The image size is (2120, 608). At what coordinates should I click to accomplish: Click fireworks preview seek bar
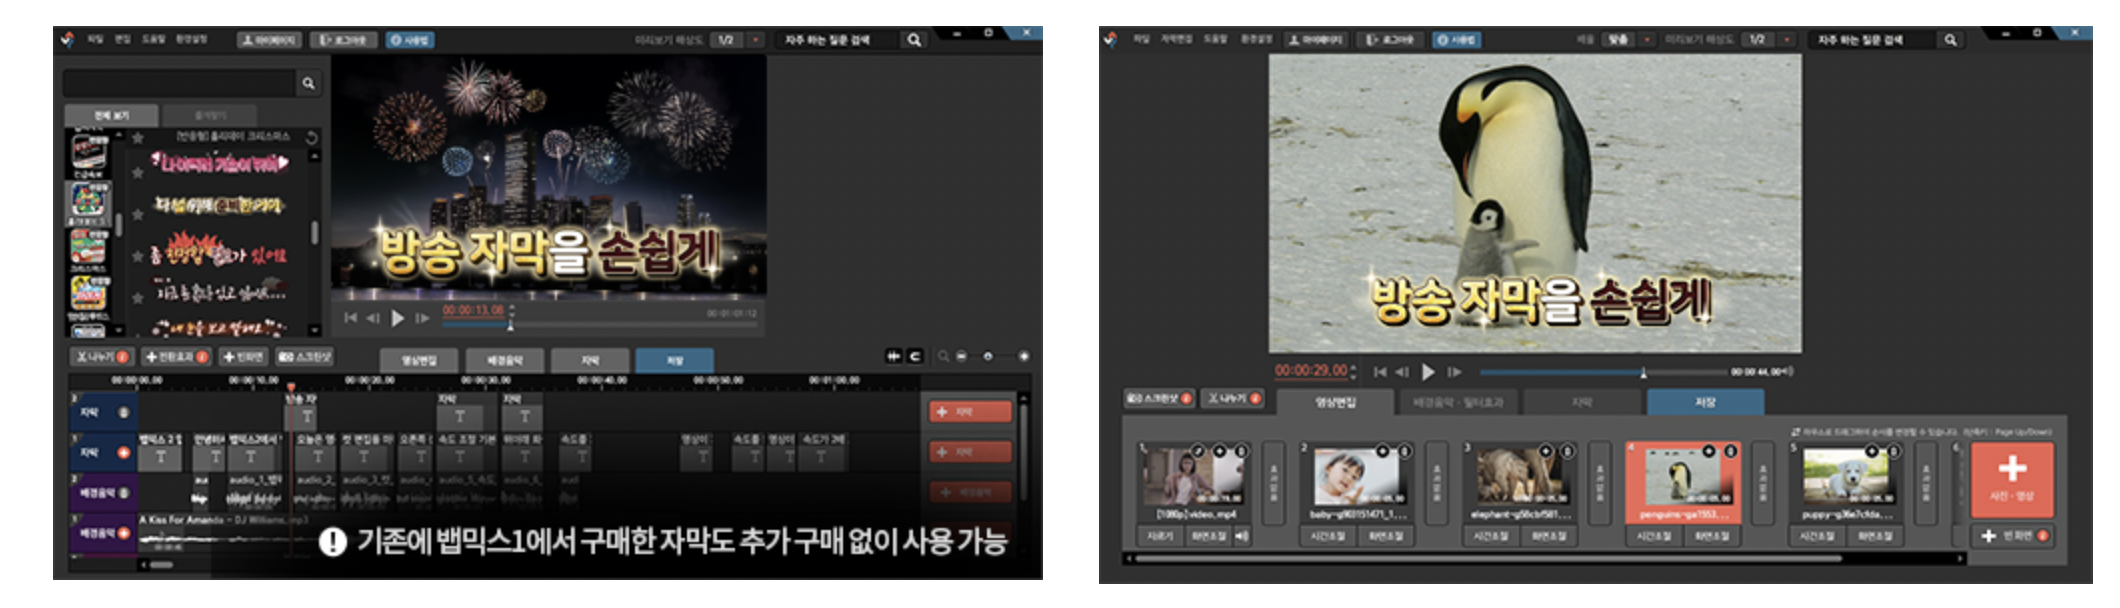tap(600, 325)
